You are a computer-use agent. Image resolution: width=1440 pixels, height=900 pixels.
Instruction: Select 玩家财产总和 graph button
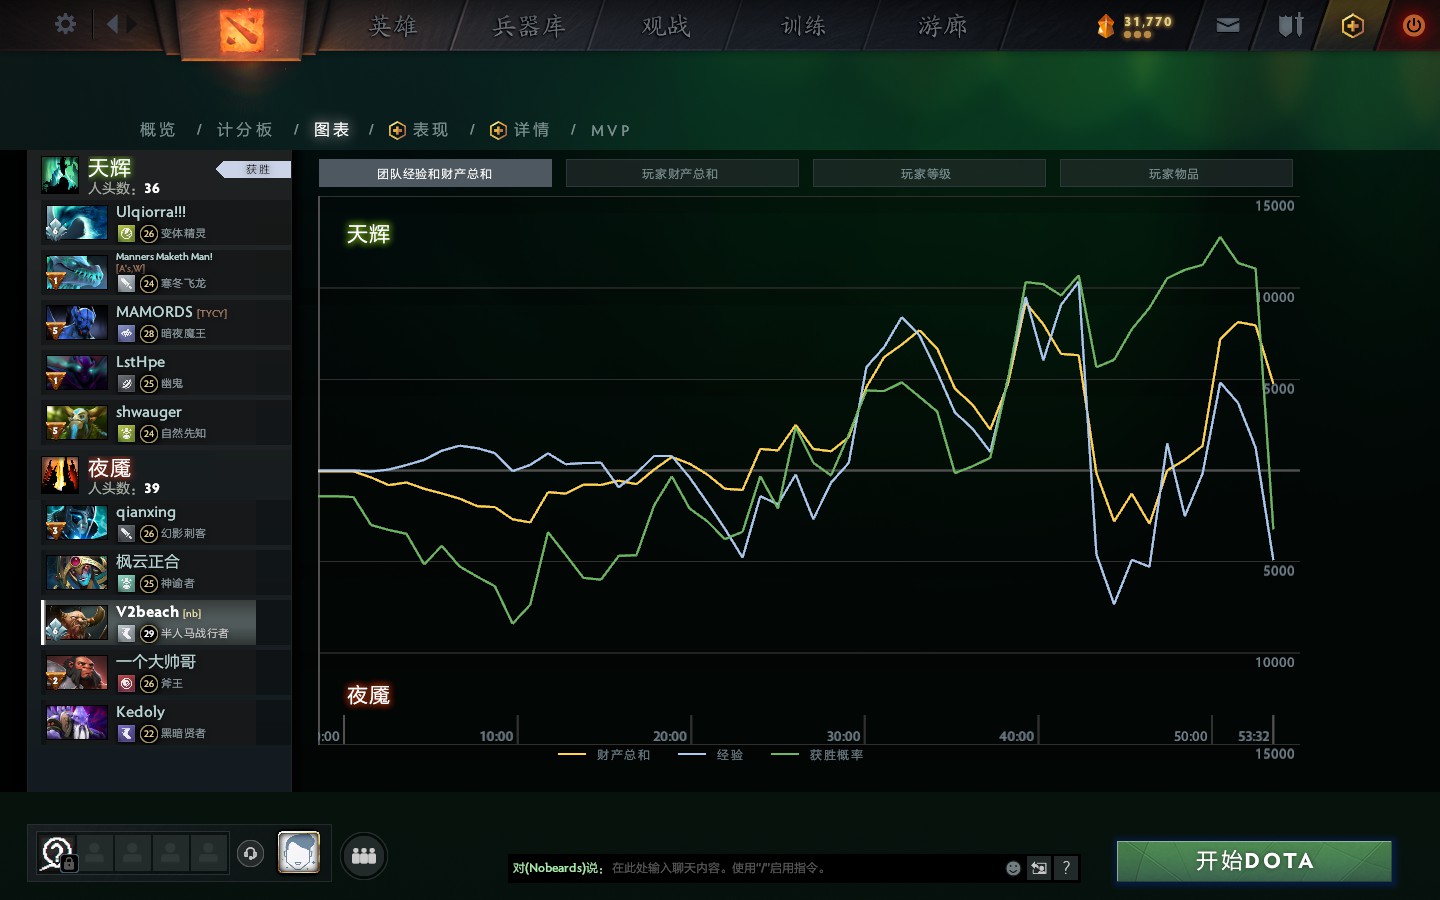tap(682, 173)
